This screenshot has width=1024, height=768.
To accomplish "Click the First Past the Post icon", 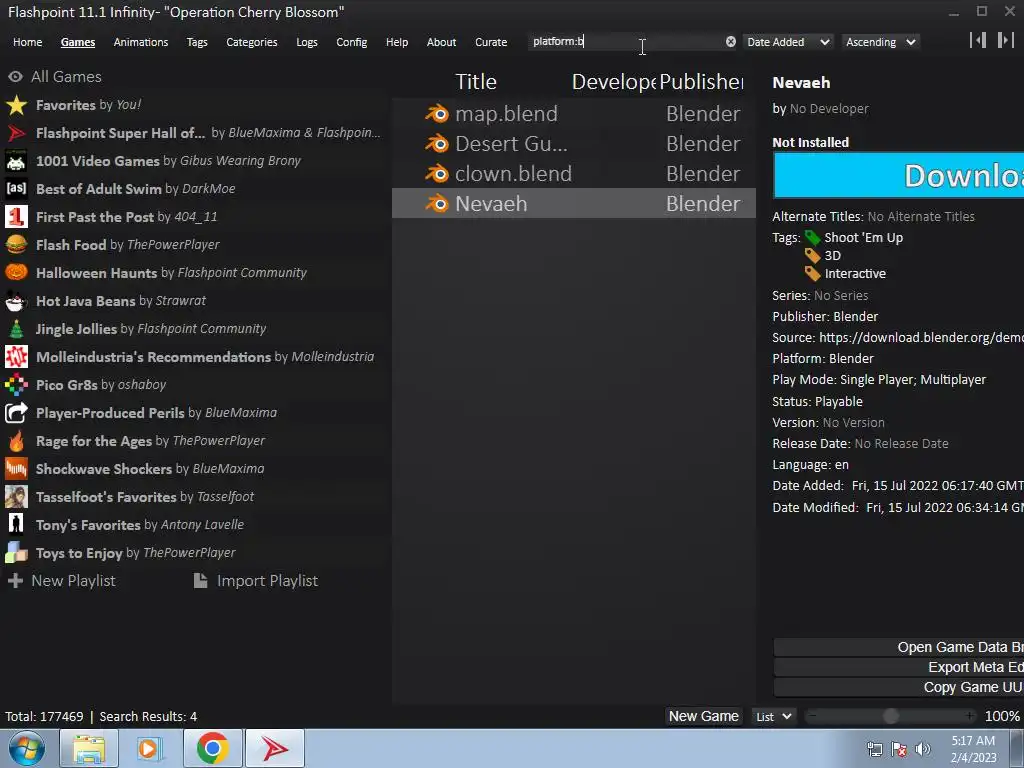I will [x=16, y=217].
